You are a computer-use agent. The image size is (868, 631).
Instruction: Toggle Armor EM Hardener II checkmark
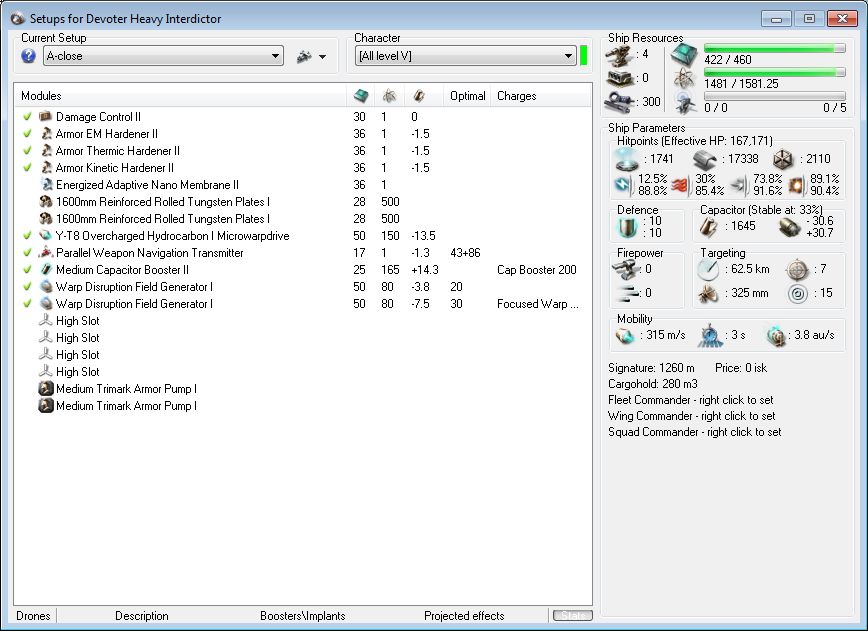coord(27,133)
